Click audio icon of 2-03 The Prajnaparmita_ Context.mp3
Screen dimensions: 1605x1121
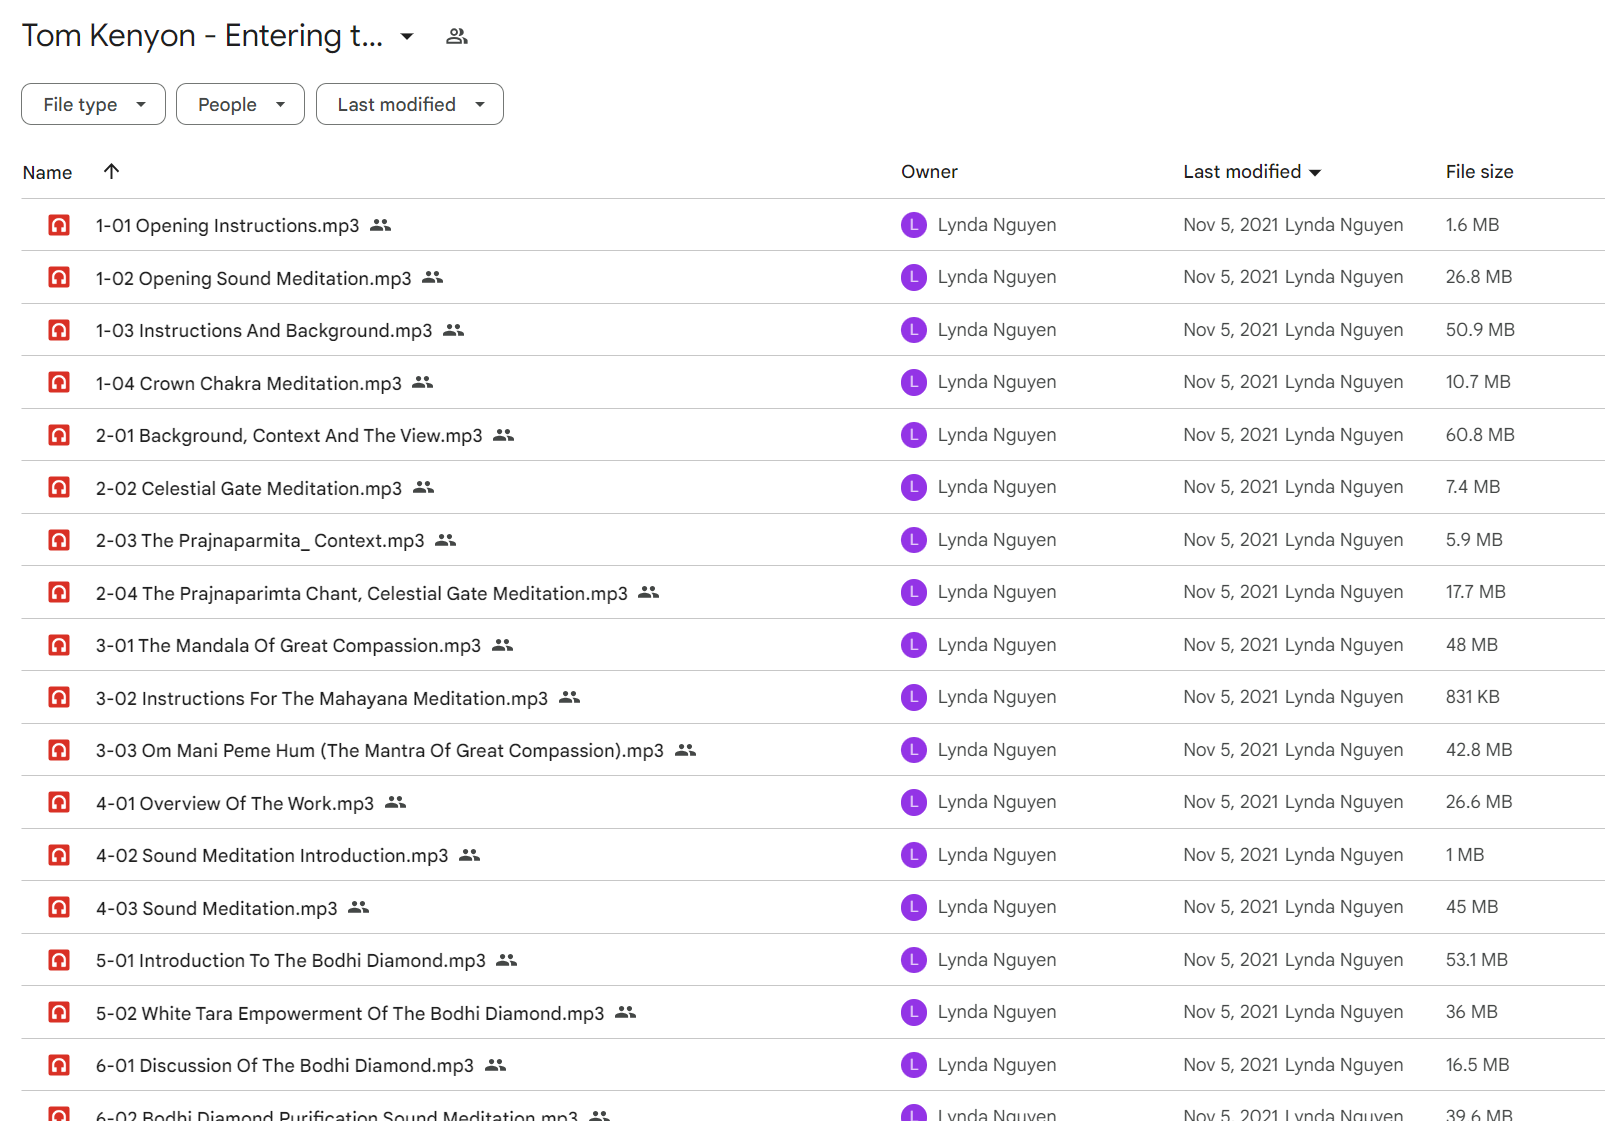[x=59, y=540]
